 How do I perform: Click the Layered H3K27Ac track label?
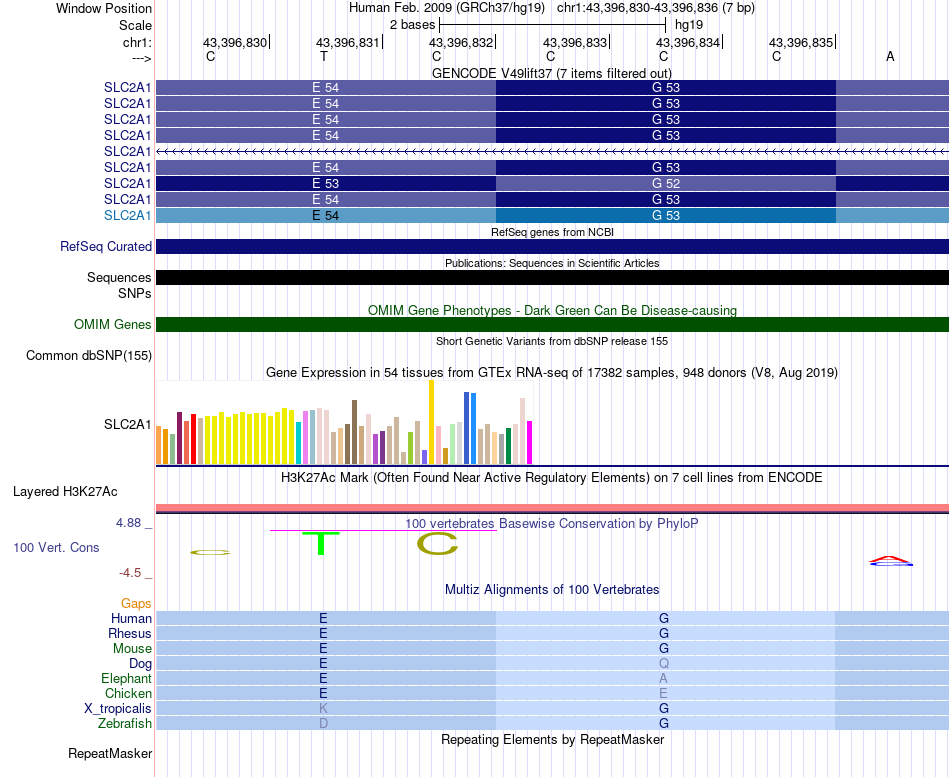tap(65, 492)
